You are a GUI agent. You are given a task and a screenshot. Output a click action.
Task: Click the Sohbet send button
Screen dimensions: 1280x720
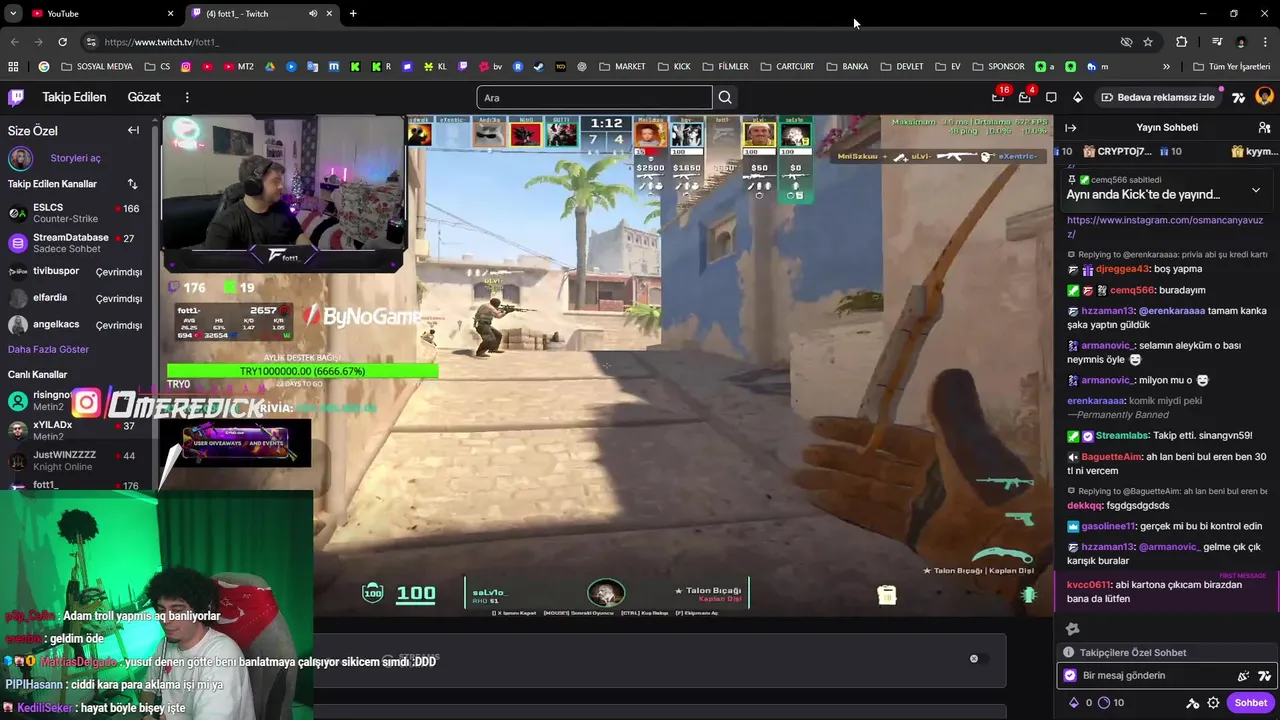pos(1250,703)
